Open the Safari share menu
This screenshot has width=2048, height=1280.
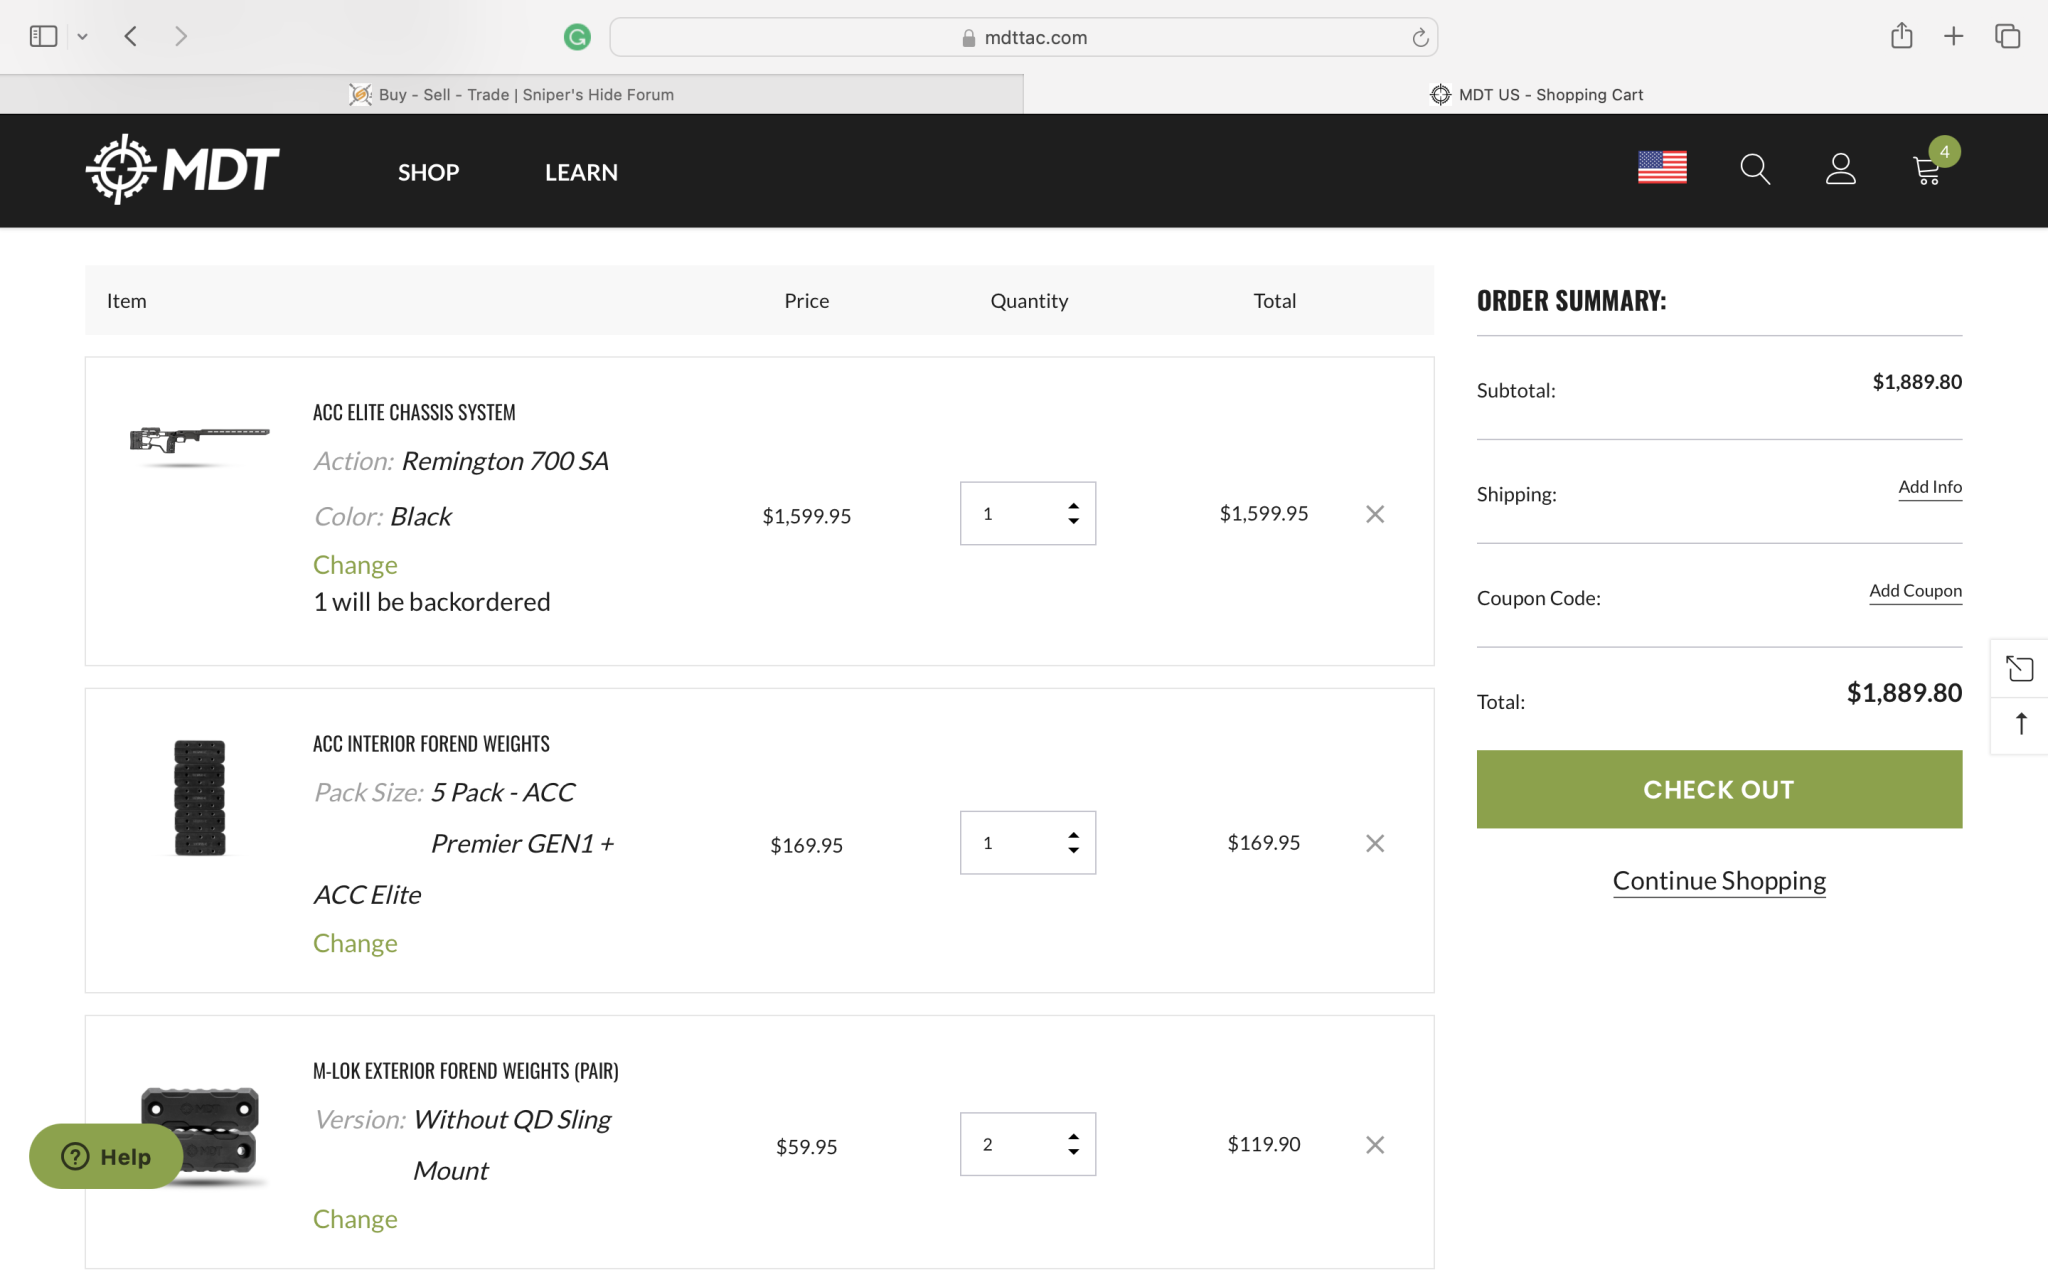coord(1901,36)
